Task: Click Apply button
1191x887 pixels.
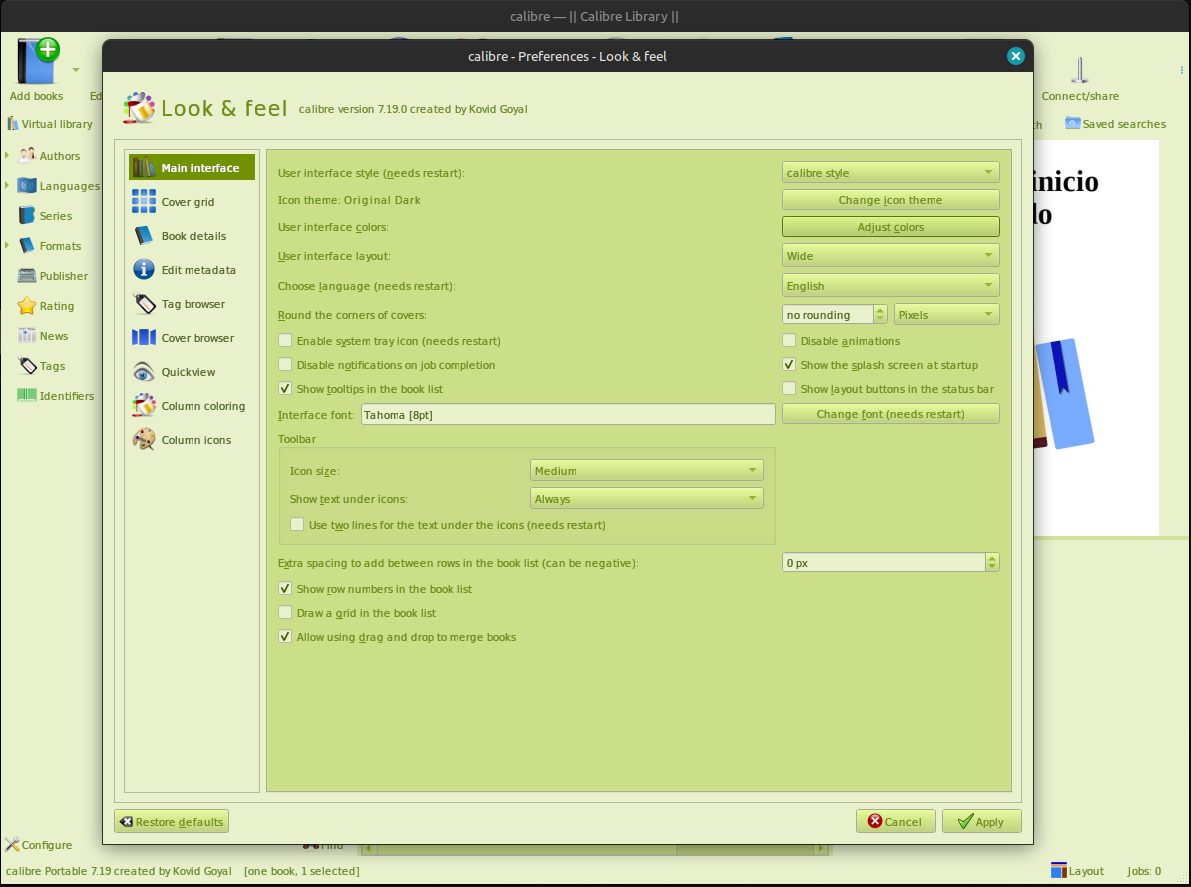Action: [x=981, y=821]
